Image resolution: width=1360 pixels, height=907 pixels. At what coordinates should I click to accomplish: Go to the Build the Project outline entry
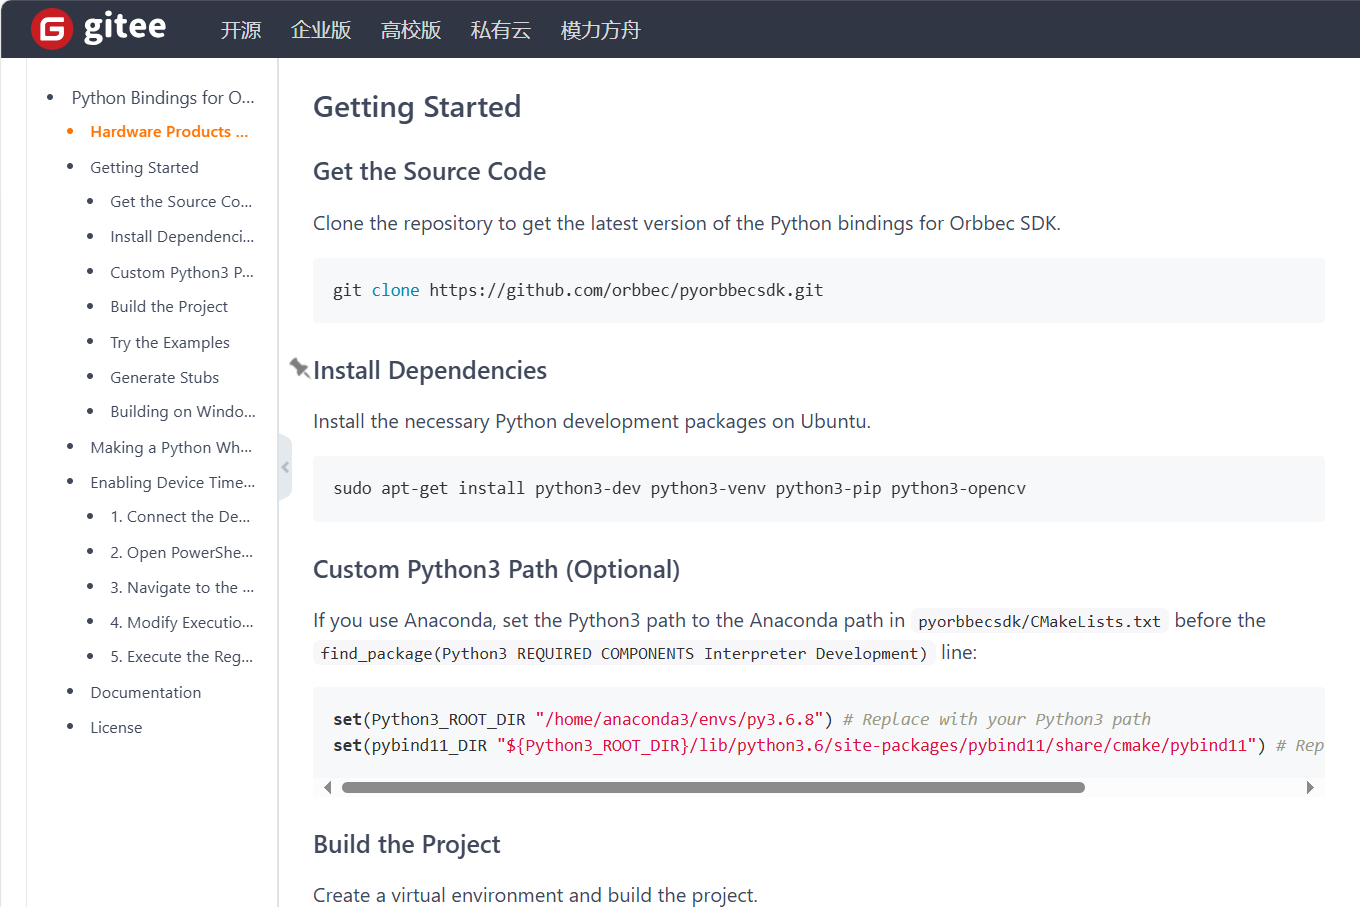[169, 307]
